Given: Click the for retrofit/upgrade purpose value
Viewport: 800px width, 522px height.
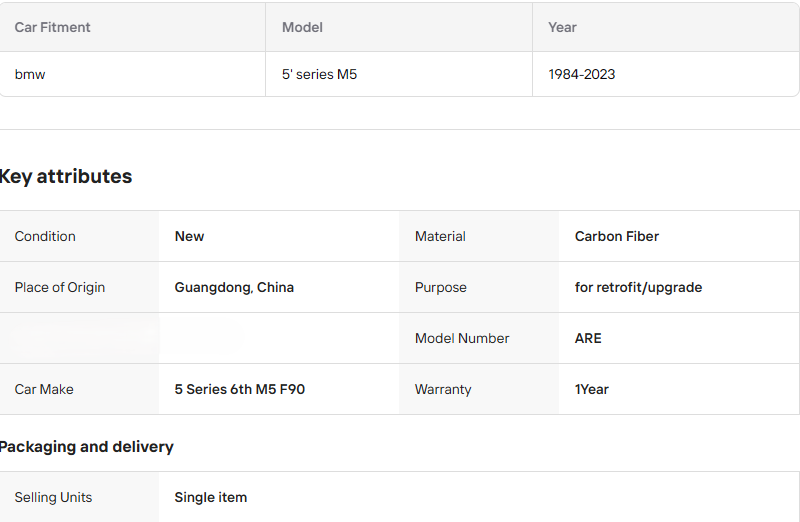Looking at the screenshot, I should click(638, 287).
